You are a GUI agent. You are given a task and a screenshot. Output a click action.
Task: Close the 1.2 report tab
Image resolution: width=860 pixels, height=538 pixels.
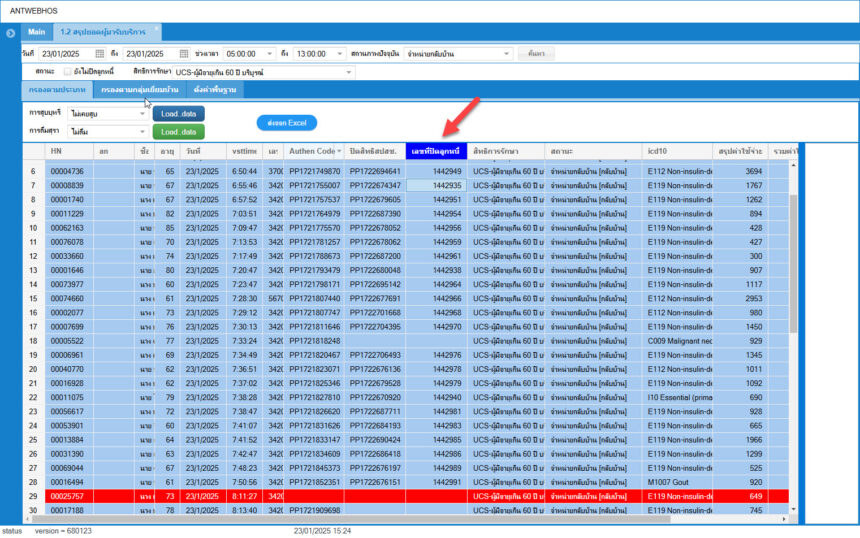point(156,31)
